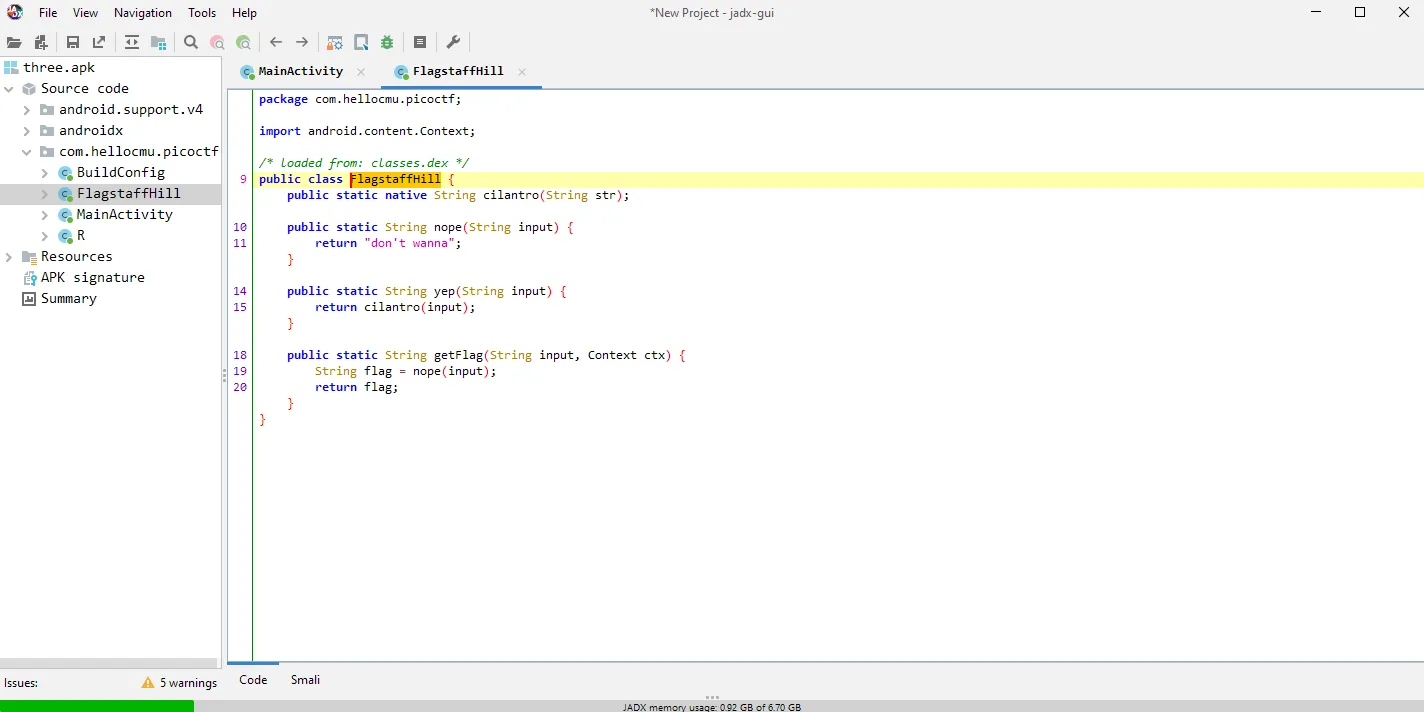Image resolution: width=1424 pixels, height=712 pixels.
Task: Open the Log viewer toolbar icon
Action: (x=420, y=42)
